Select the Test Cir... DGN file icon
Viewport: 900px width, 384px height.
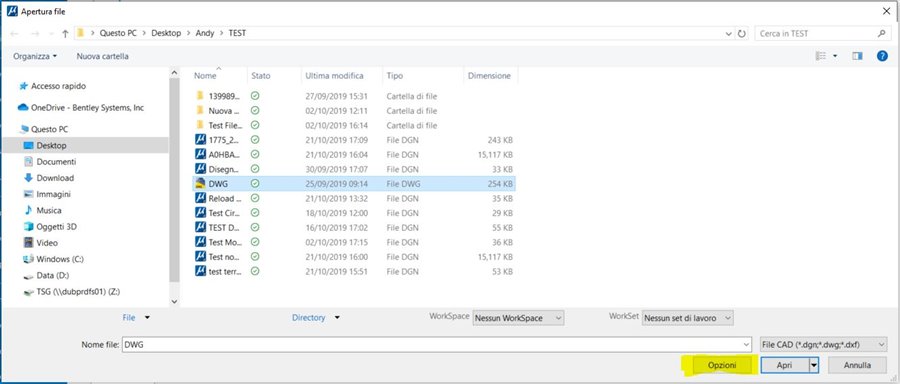tap(200, 212)
